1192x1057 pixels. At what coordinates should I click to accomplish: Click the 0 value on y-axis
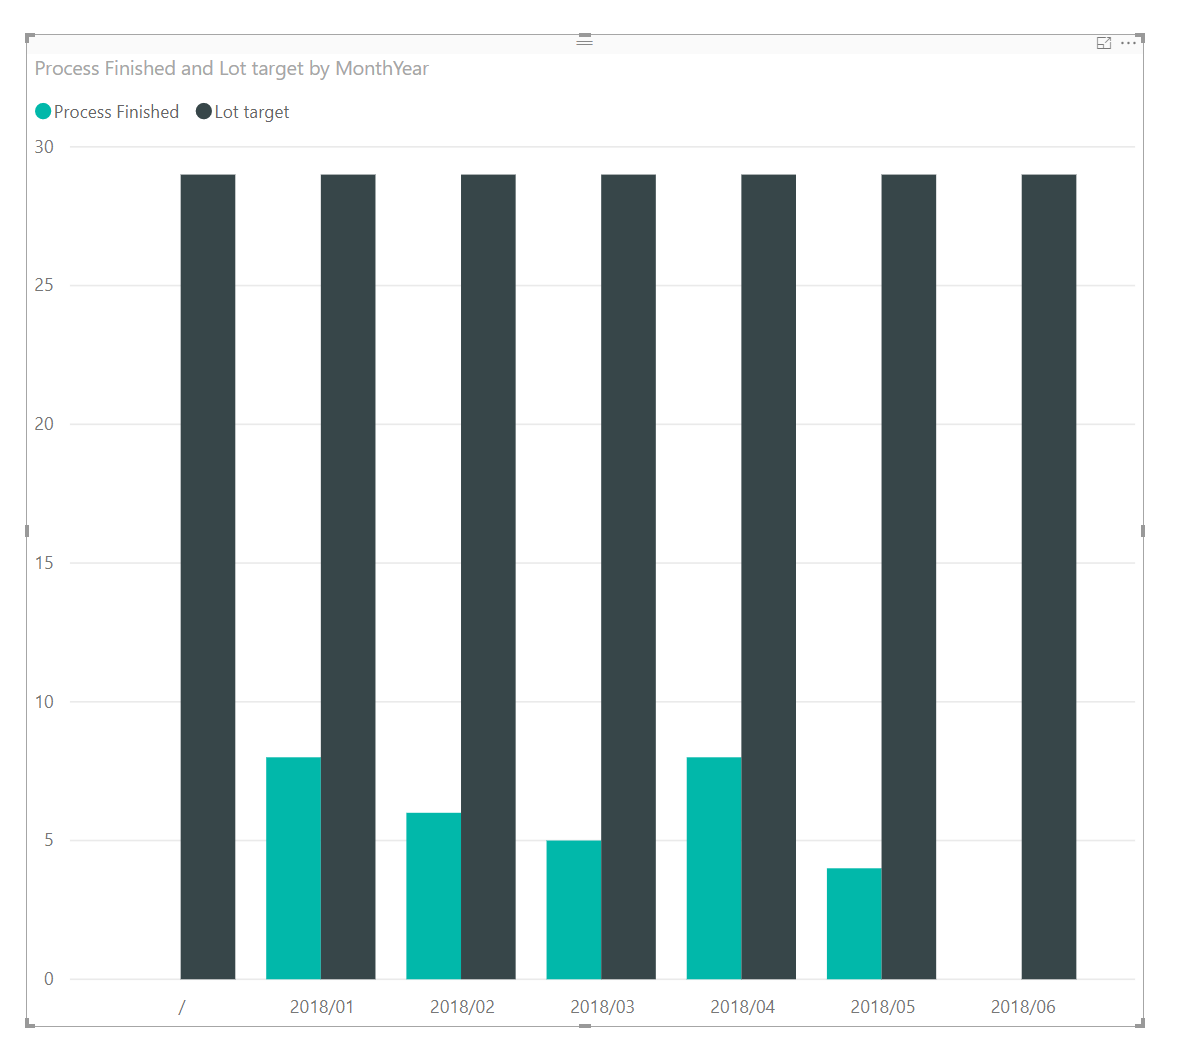tap(49, 979)
